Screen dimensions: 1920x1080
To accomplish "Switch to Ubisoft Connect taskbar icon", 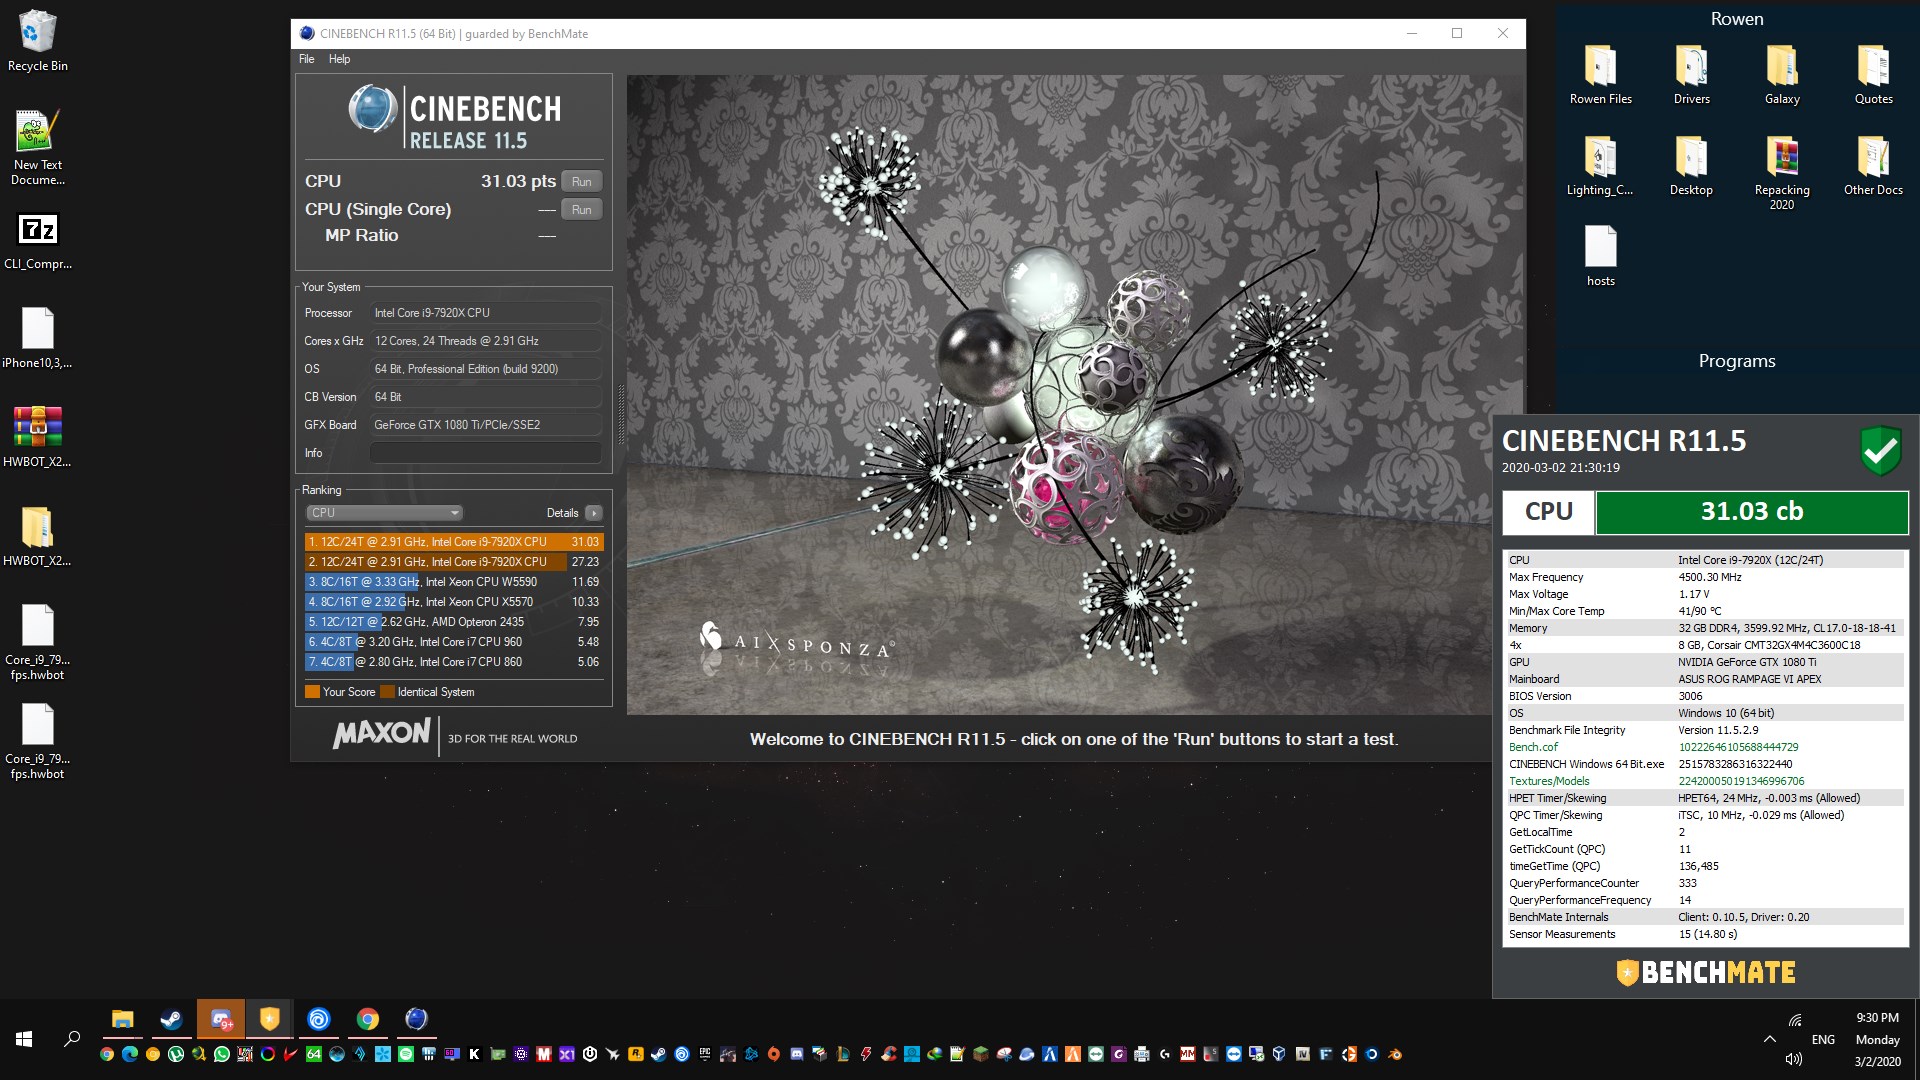I will pos(318,1019).
